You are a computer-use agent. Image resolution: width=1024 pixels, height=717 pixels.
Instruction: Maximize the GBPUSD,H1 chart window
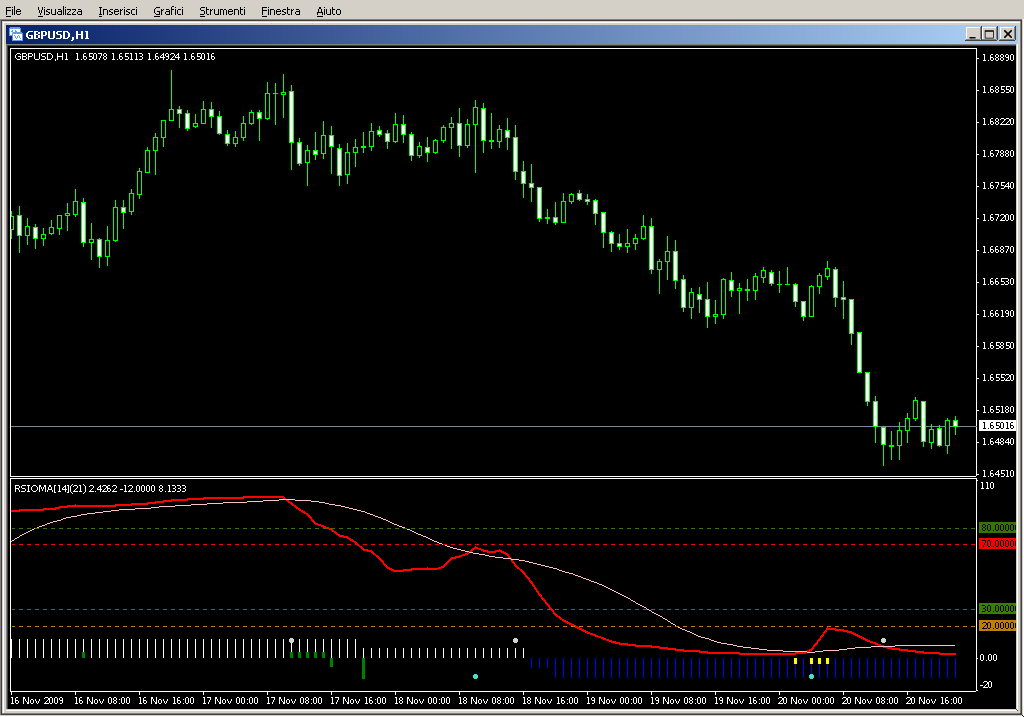click(989, 34)
